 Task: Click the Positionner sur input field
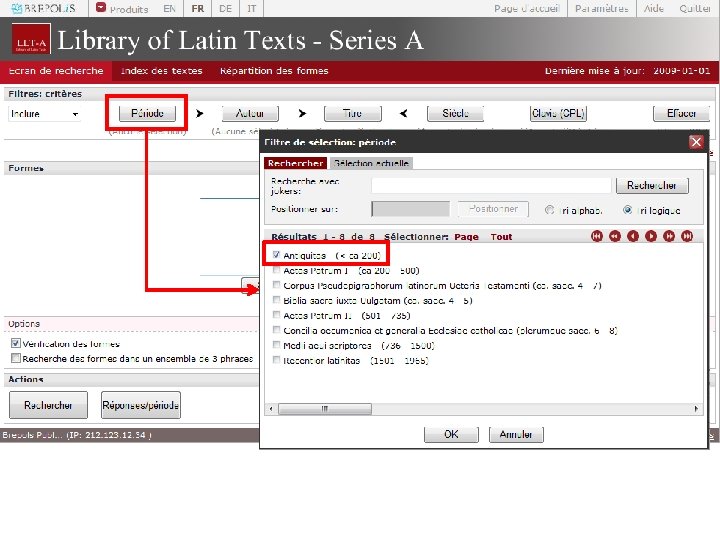[411, 209]
